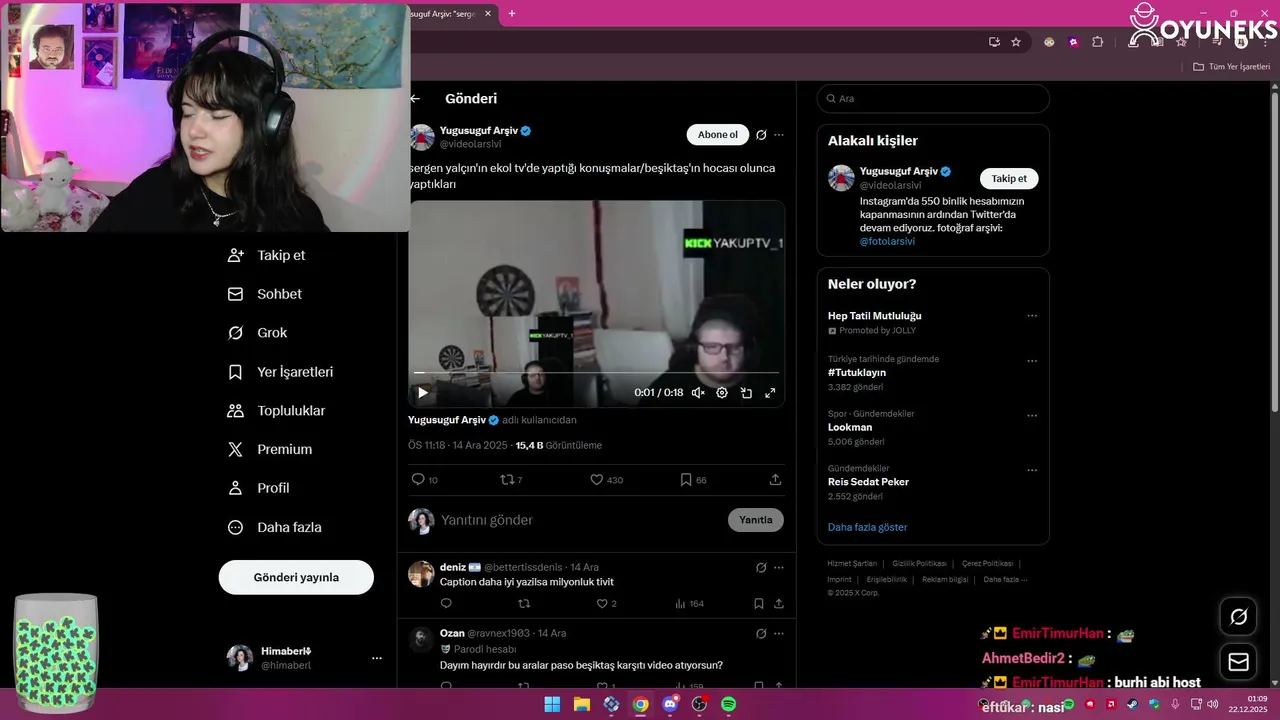Close the Yugusuguf Arşiv browser tab
The height and width of the screenshot is (720, 1280).
click(488, 14)
